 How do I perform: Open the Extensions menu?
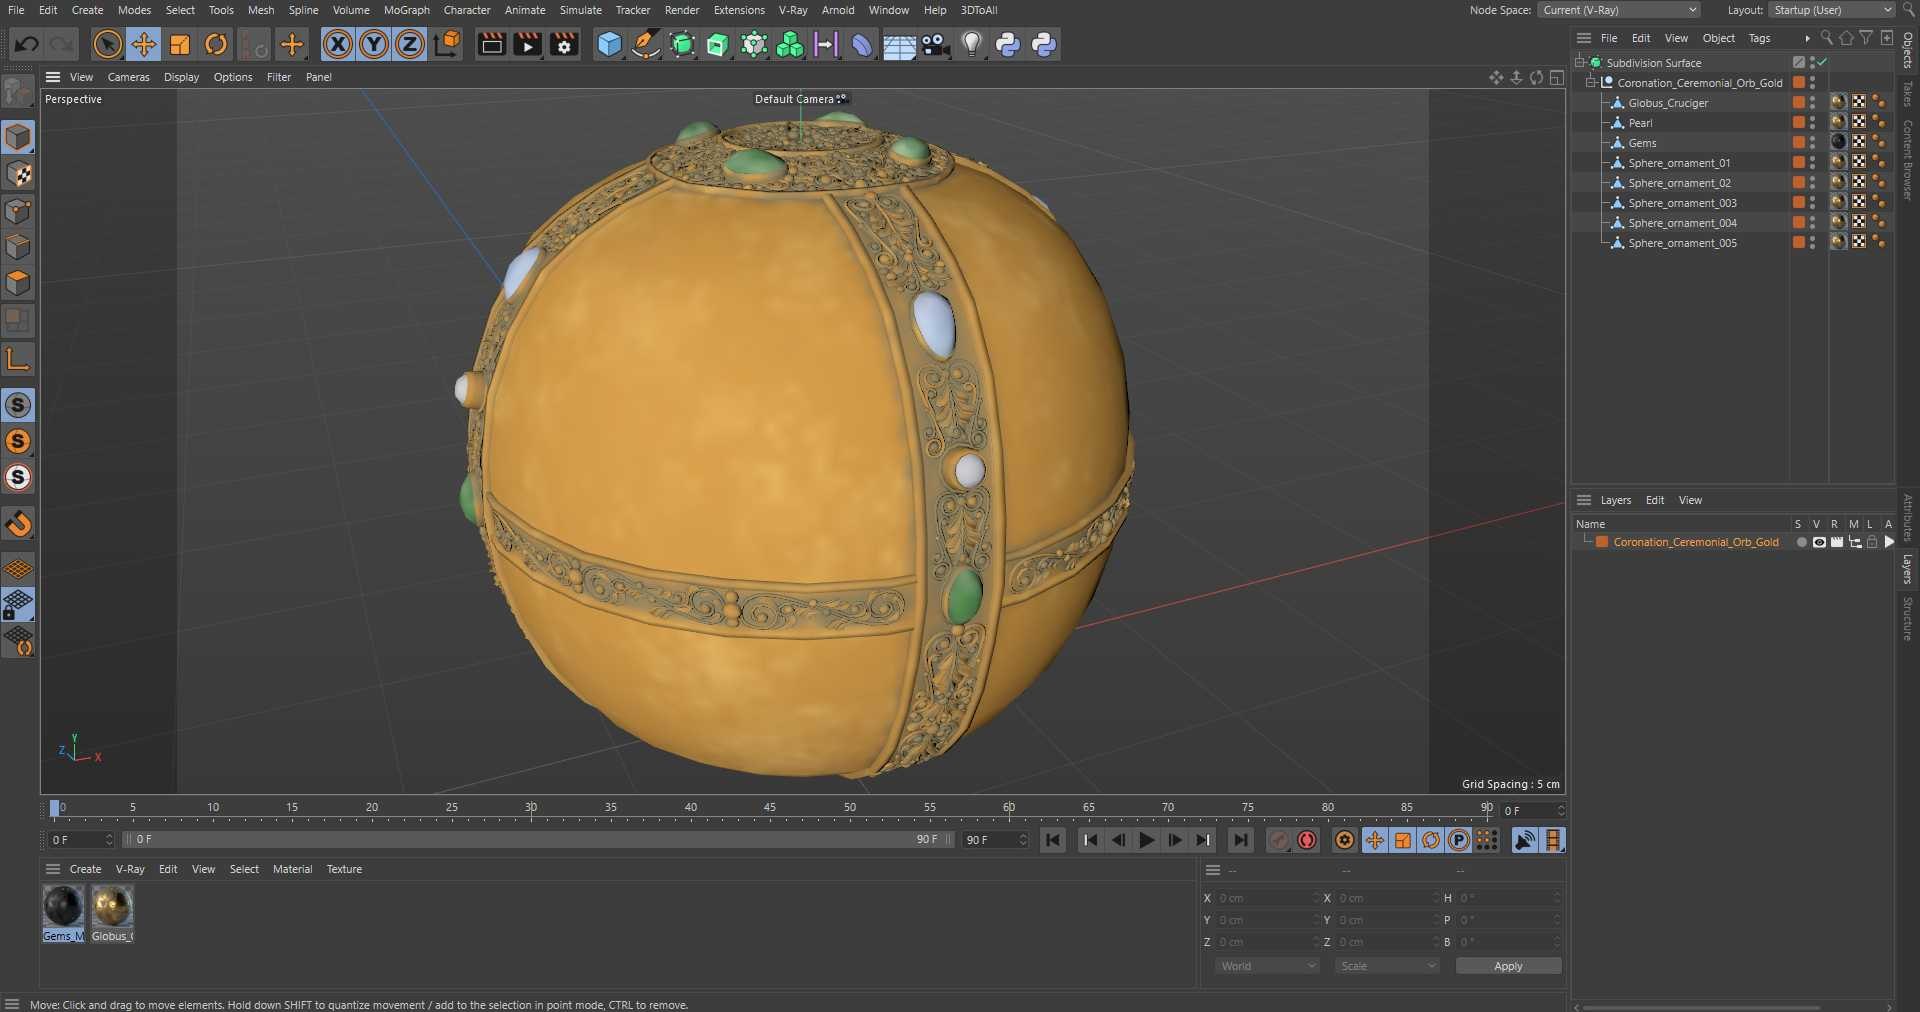pyautogui.click(x=739, y=10)
